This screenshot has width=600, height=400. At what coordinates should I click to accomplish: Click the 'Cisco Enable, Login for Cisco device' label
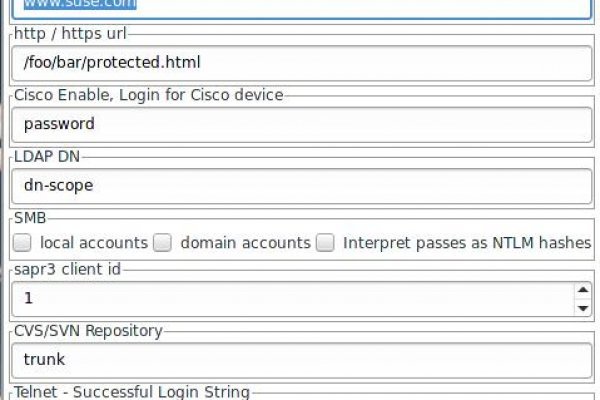click(x=147, y=95)
